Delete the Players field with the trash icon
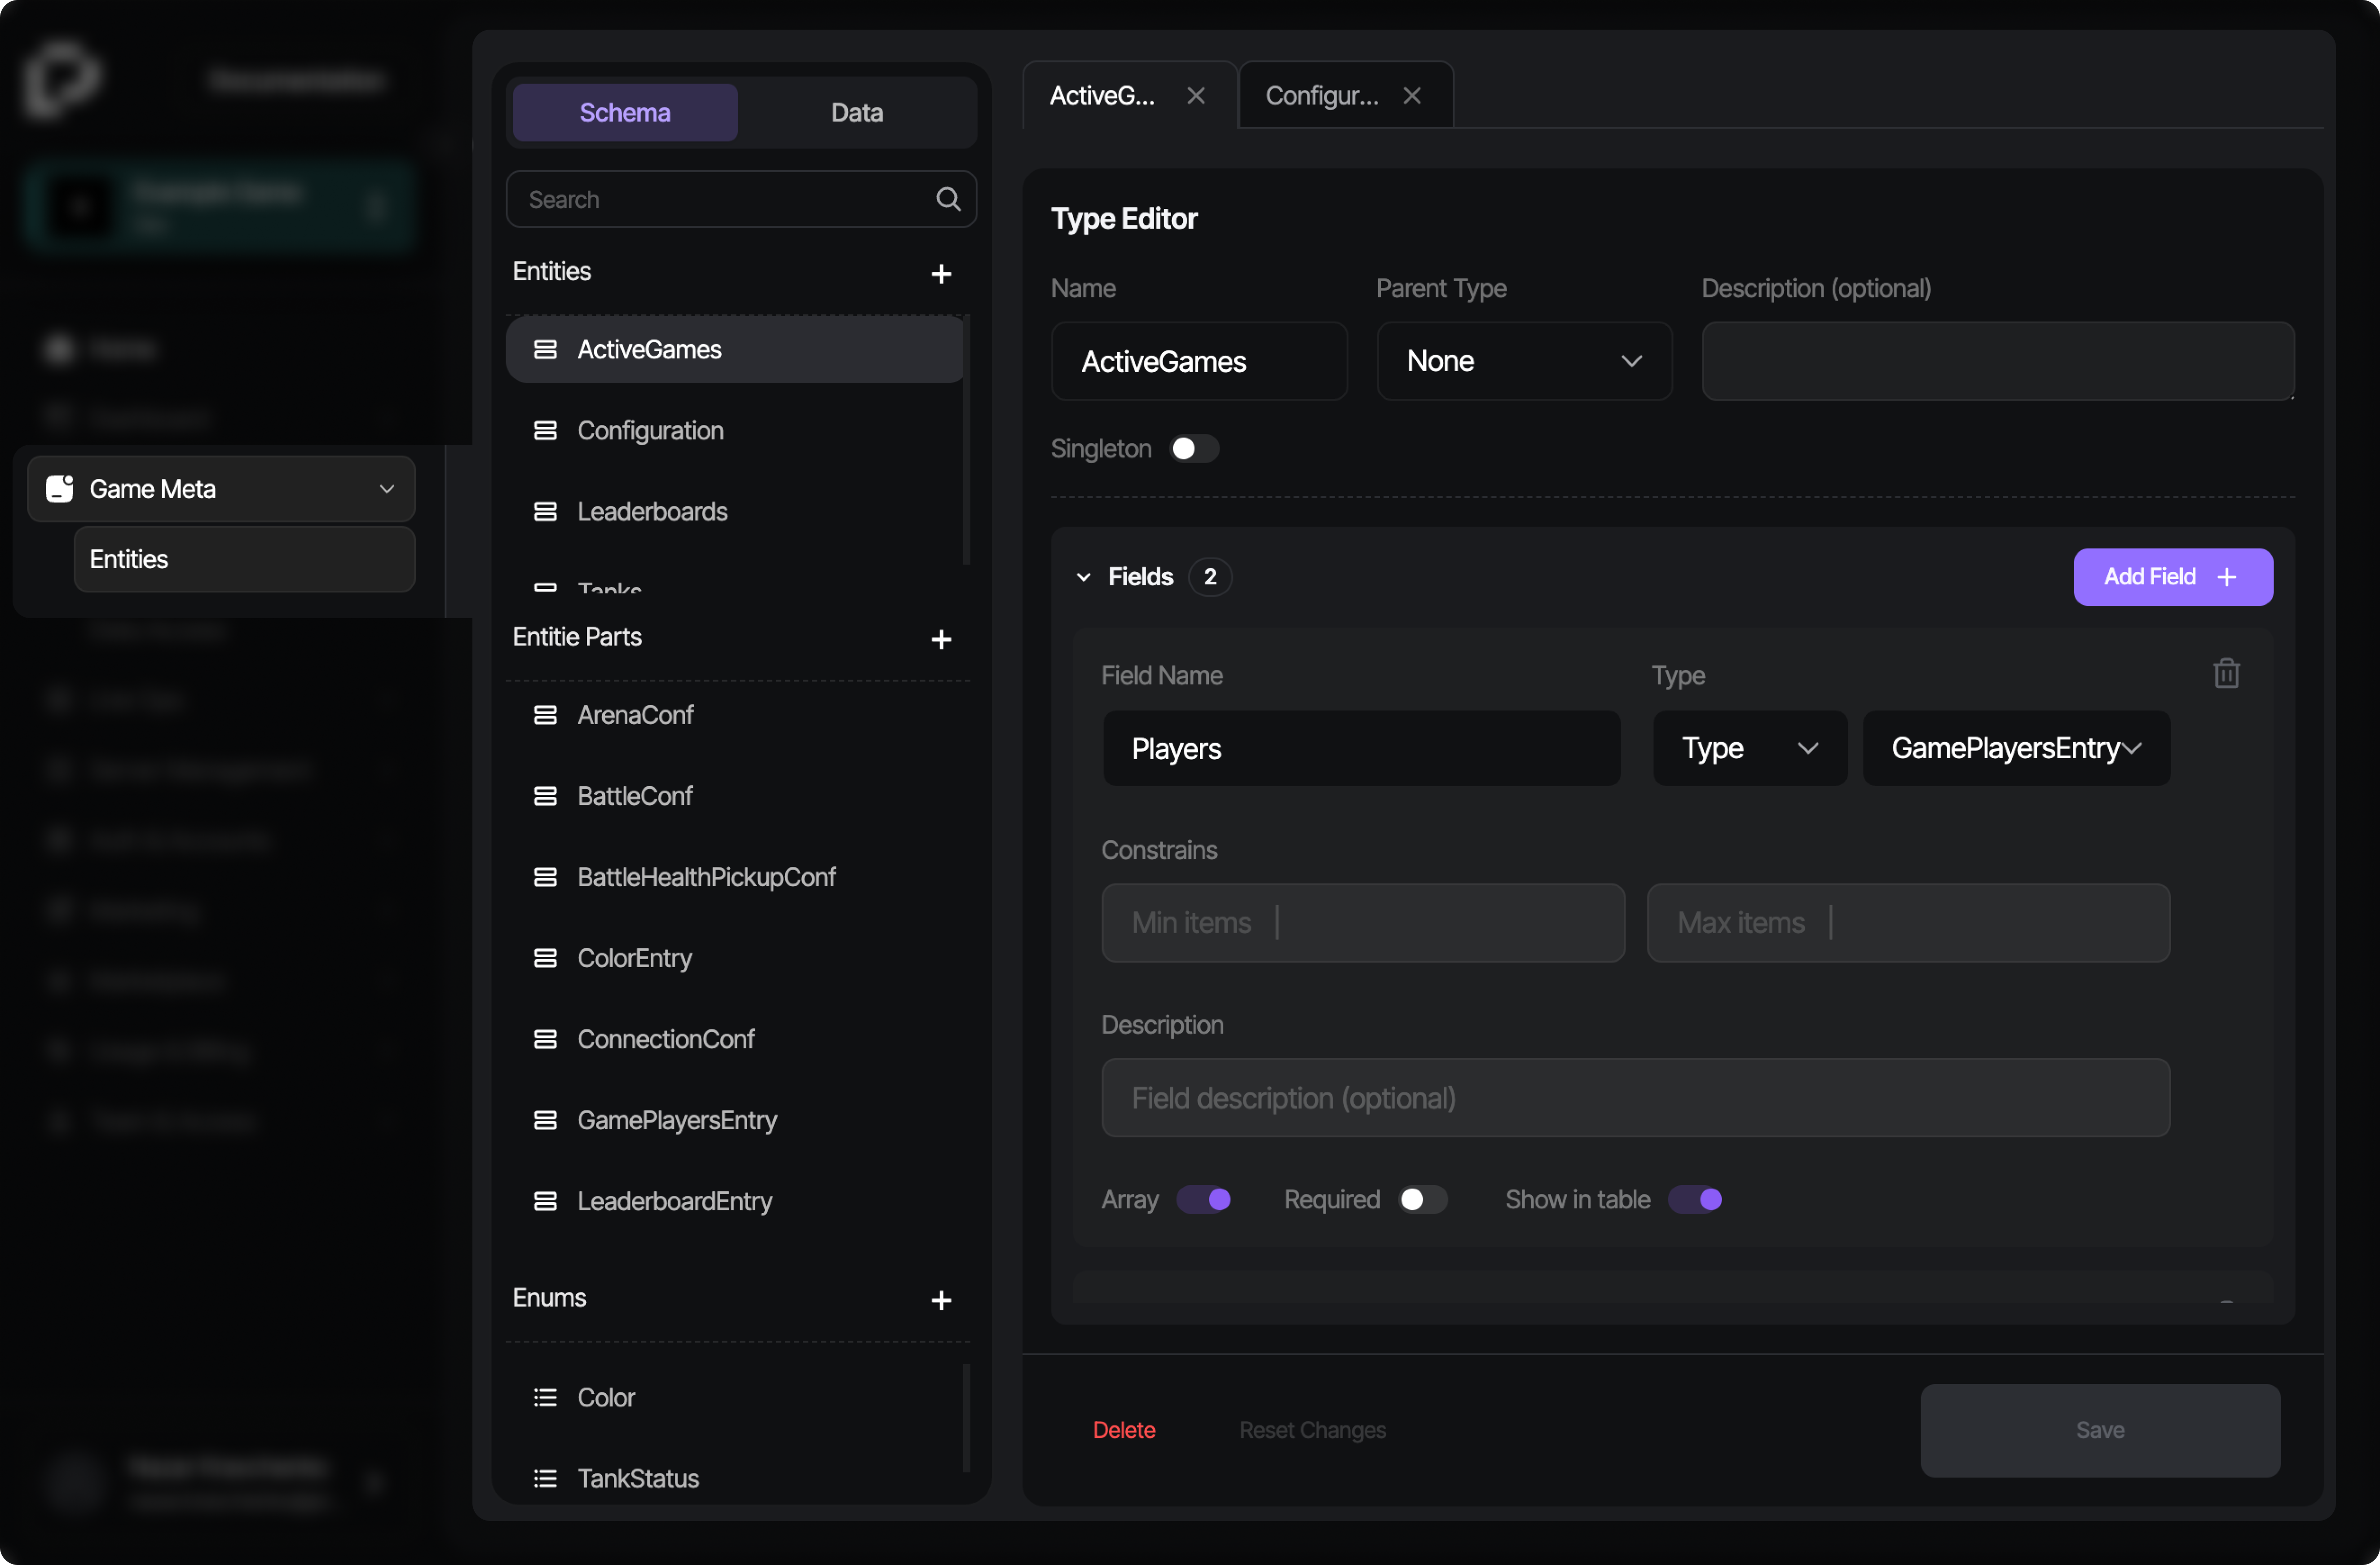The width and height of the screenshot is (2380, 1565). tap(2226, 673)
